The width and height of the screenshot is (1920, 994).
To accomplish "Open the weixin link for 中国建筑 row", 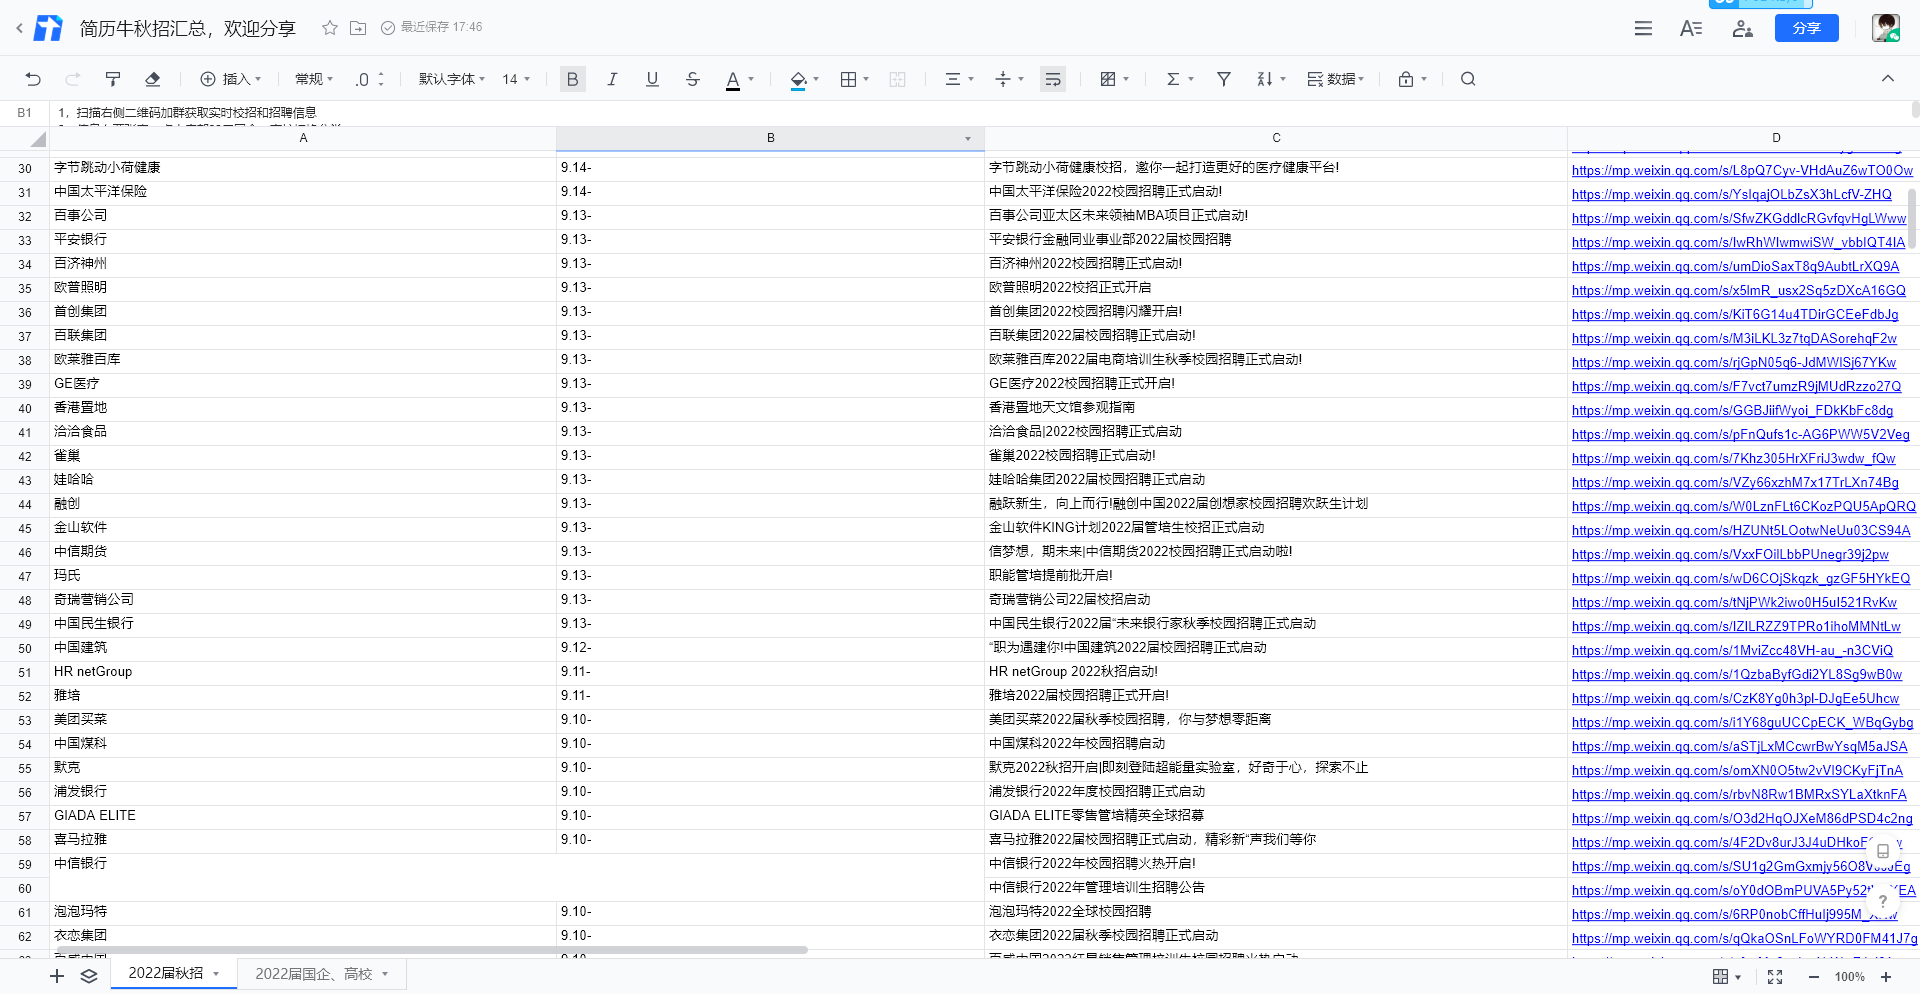I will click(x=1732, y=650).
